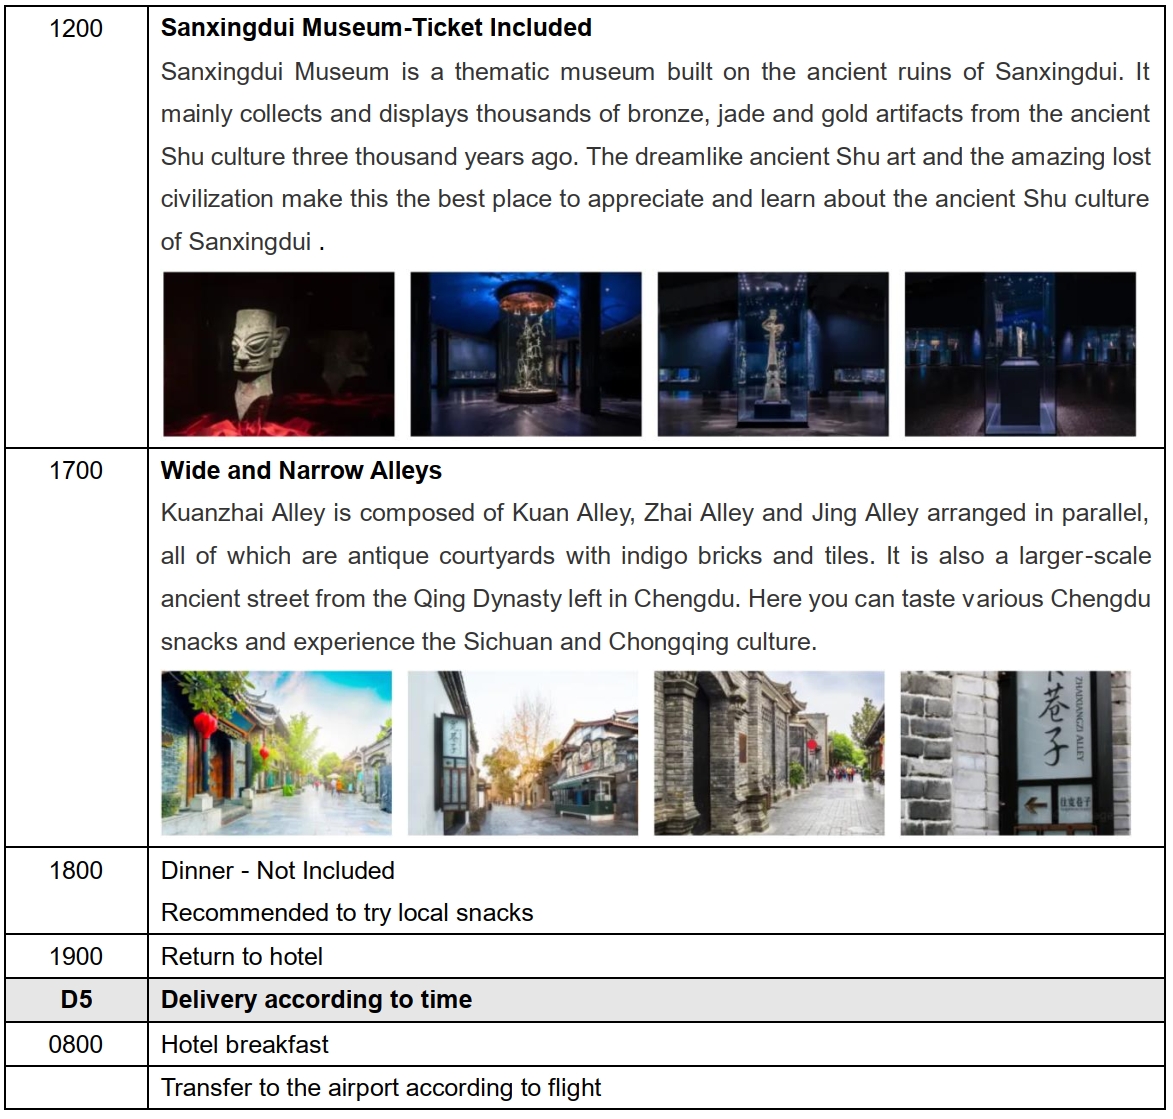The height and width of the screenshot is (1119, 1173).
Task: Select the tall standing bronze figure photo
Action: tap(773, 354)
